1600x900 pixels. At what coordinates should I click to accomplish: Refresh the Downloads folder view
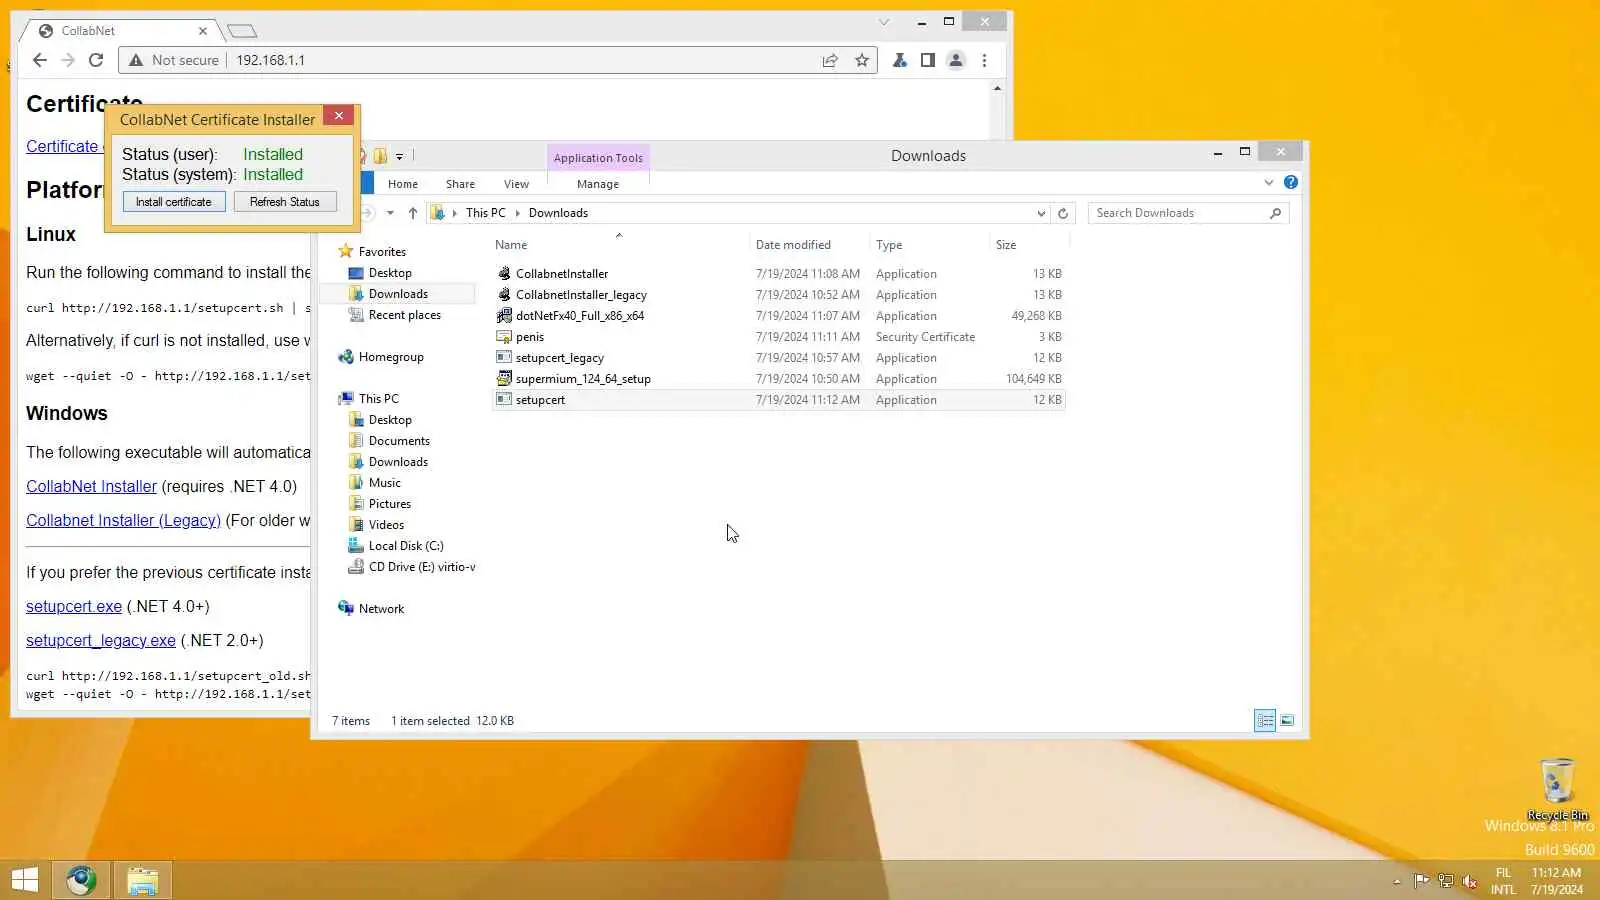point(1063,213)
